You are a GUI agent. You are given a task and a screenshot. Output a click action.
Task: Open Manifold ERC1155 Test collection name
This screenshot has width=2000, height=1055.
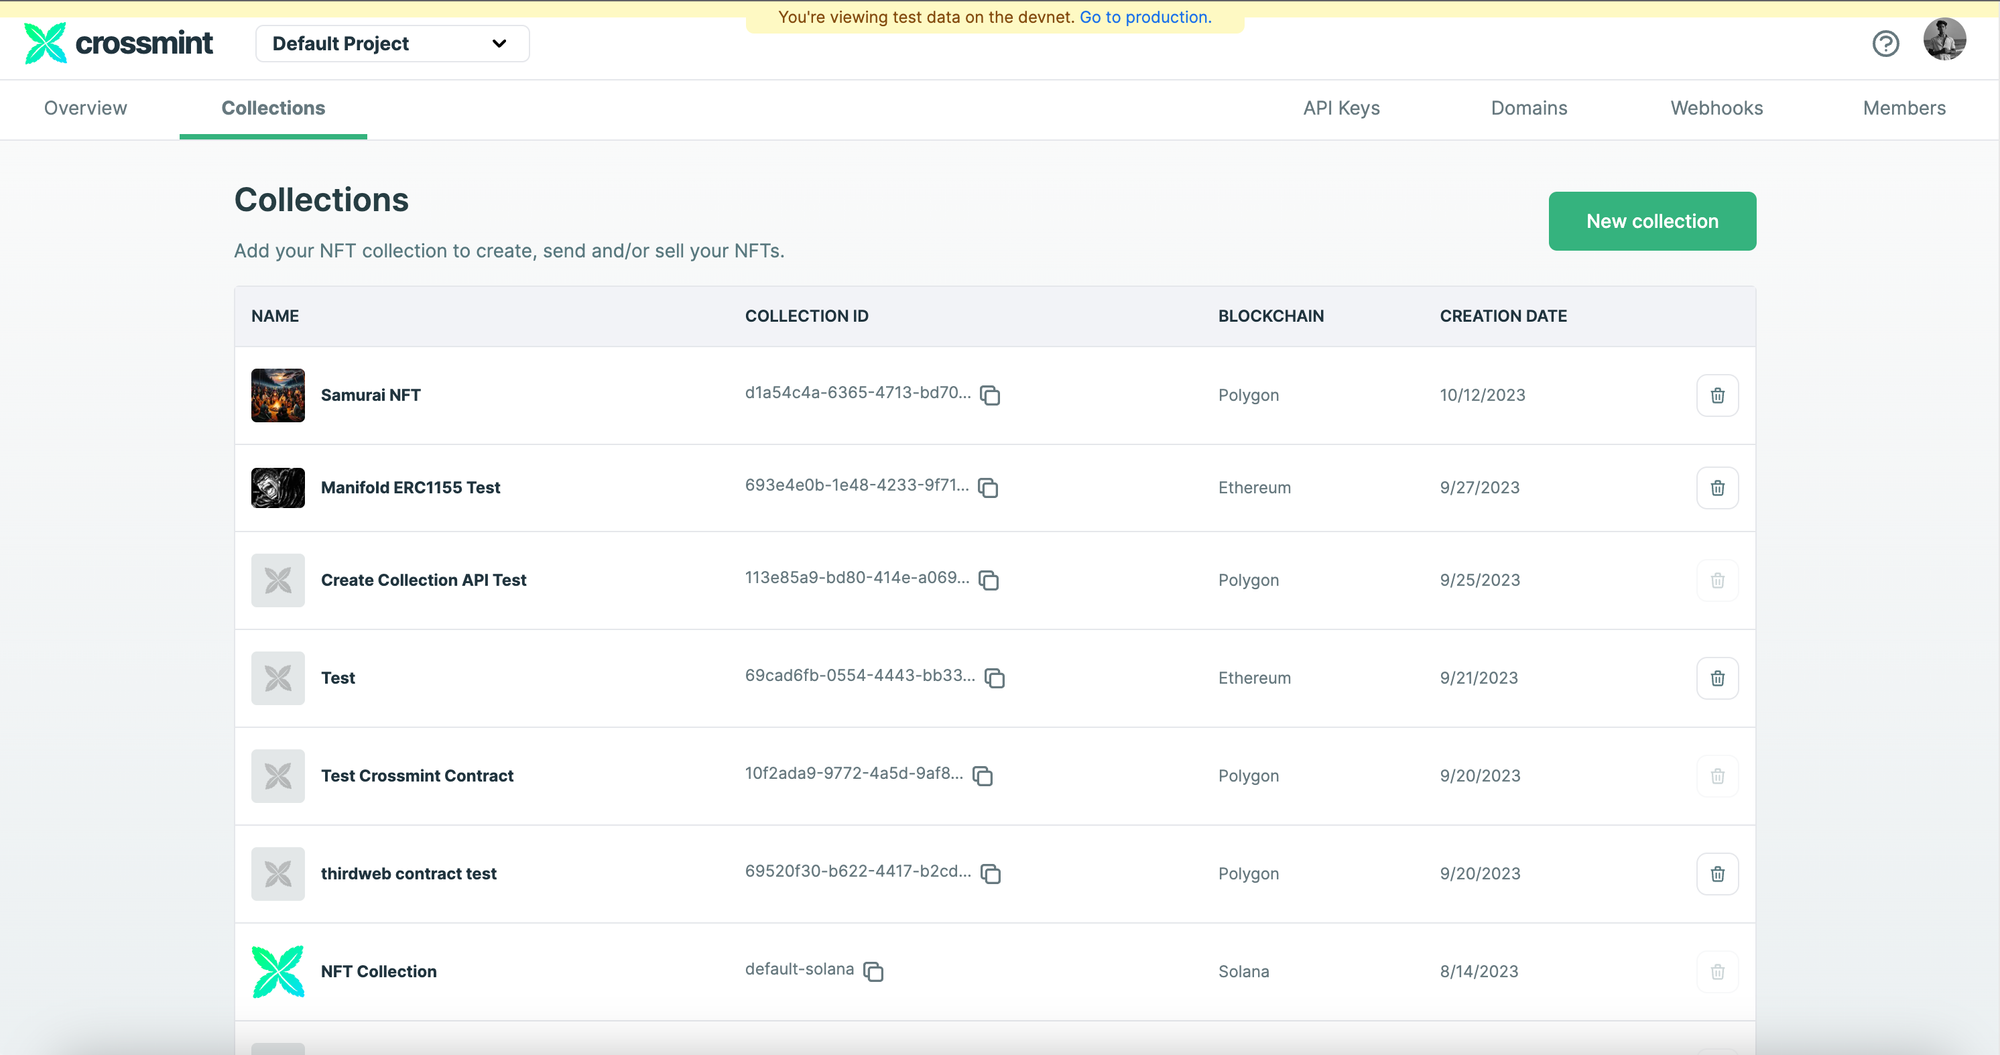[x=411, y=488]
